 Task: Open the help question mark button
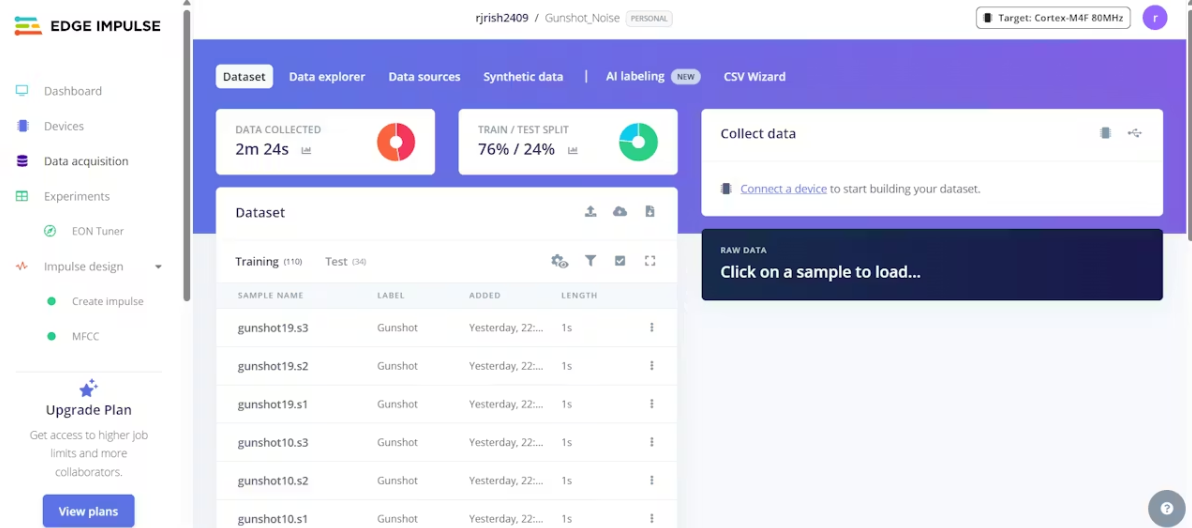pyautogui.click(x=1167, y=508)
